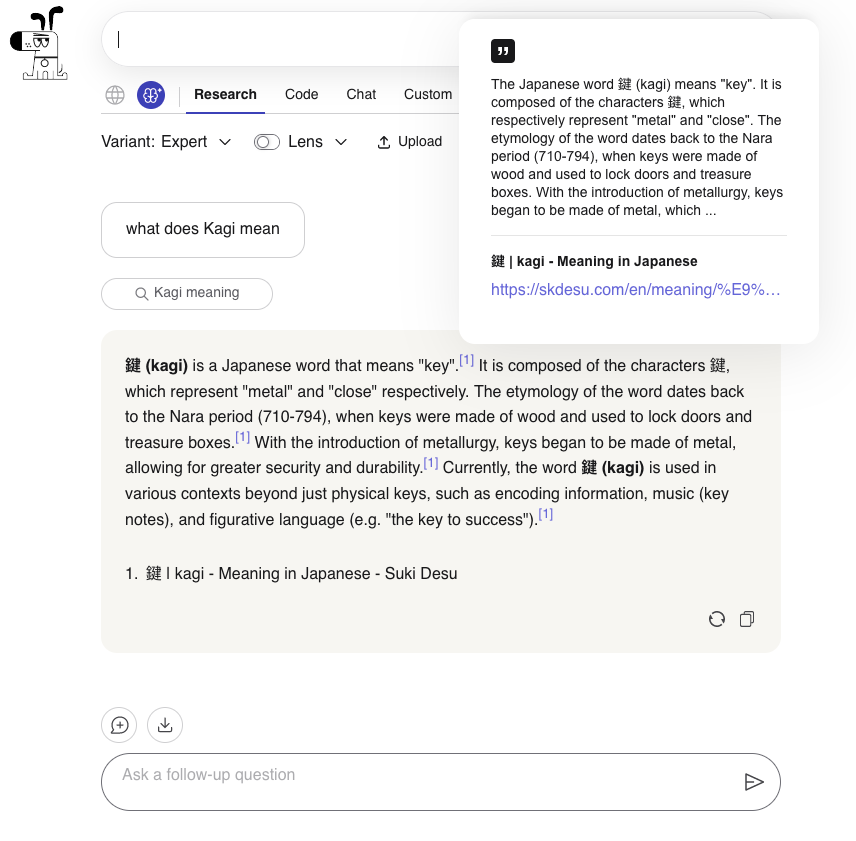Click the Kagi dog mascot logo

pos(38,44)
